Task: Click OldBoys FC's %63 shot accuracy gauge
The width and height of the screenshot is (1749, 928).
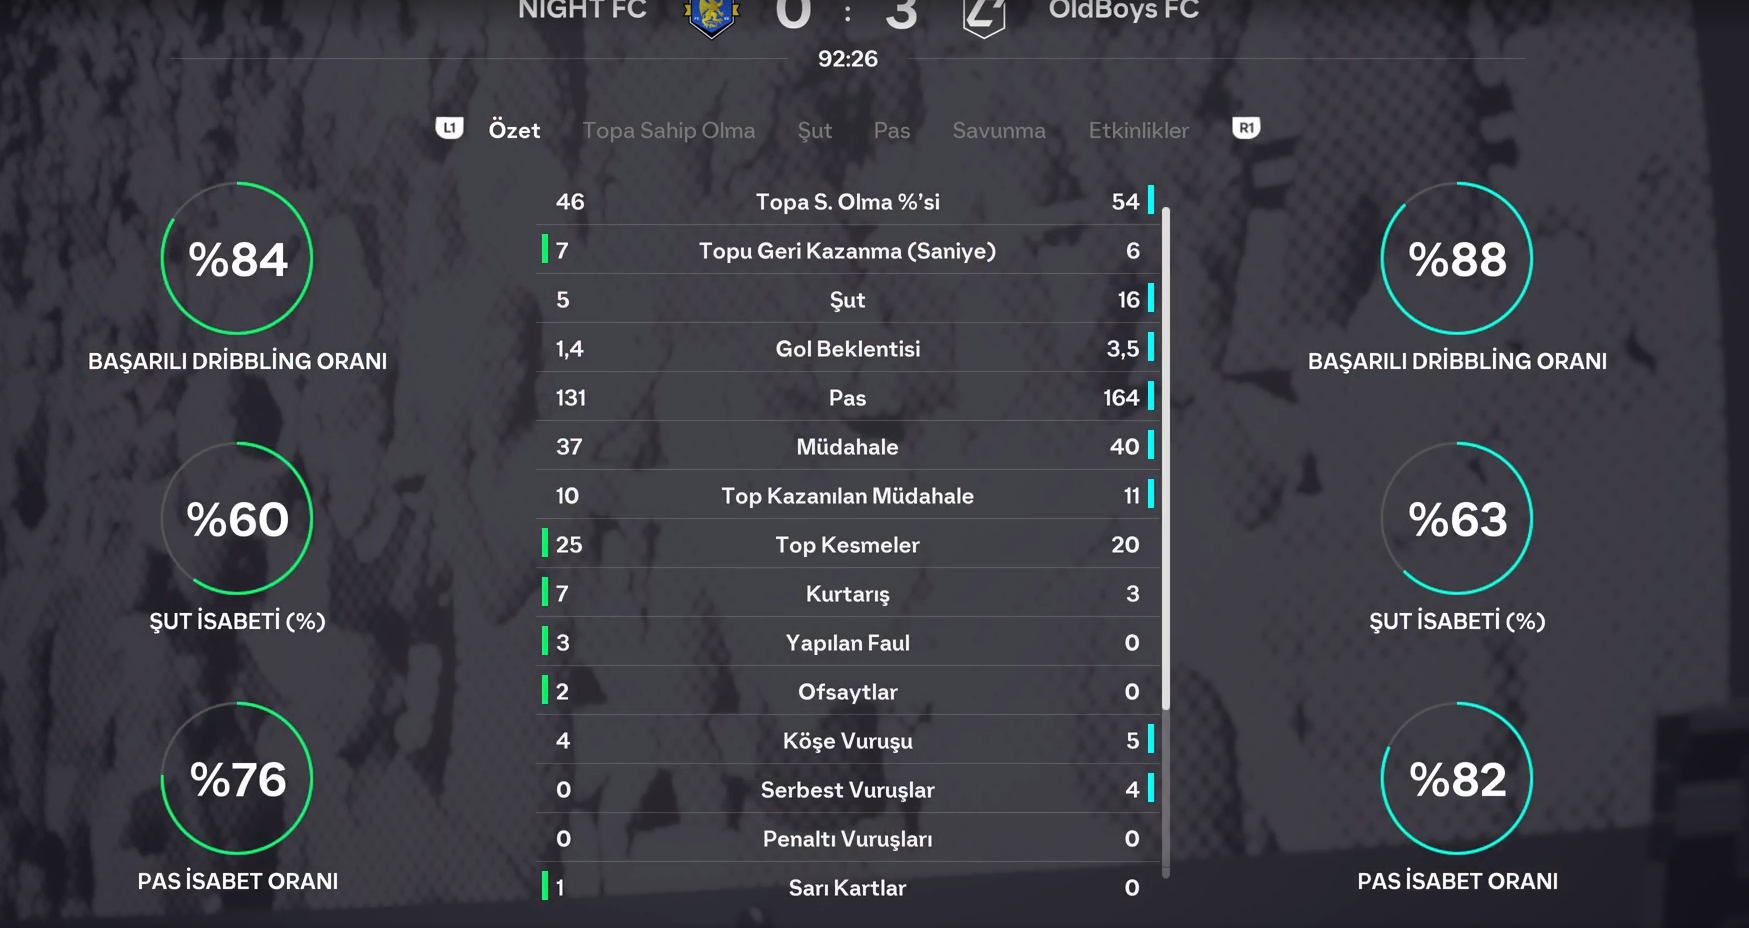Action: pos(1457,519)
